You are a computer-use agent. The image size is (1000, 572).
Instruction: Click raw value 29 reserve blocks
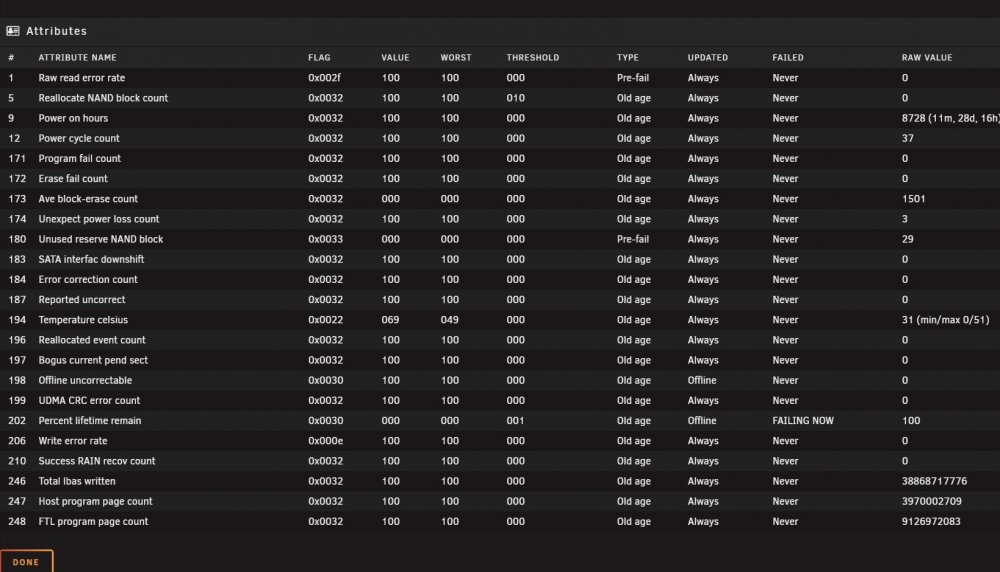click(908, 239)
